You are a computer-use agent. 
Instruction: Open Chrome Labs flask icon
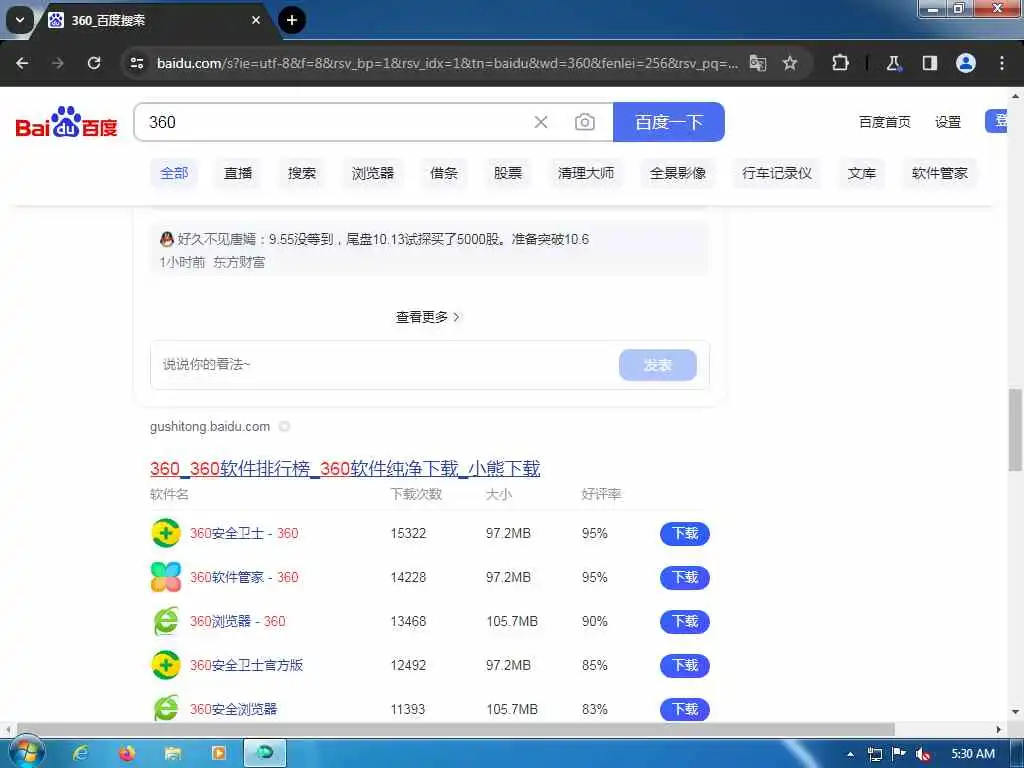click(x=893, y=63)
